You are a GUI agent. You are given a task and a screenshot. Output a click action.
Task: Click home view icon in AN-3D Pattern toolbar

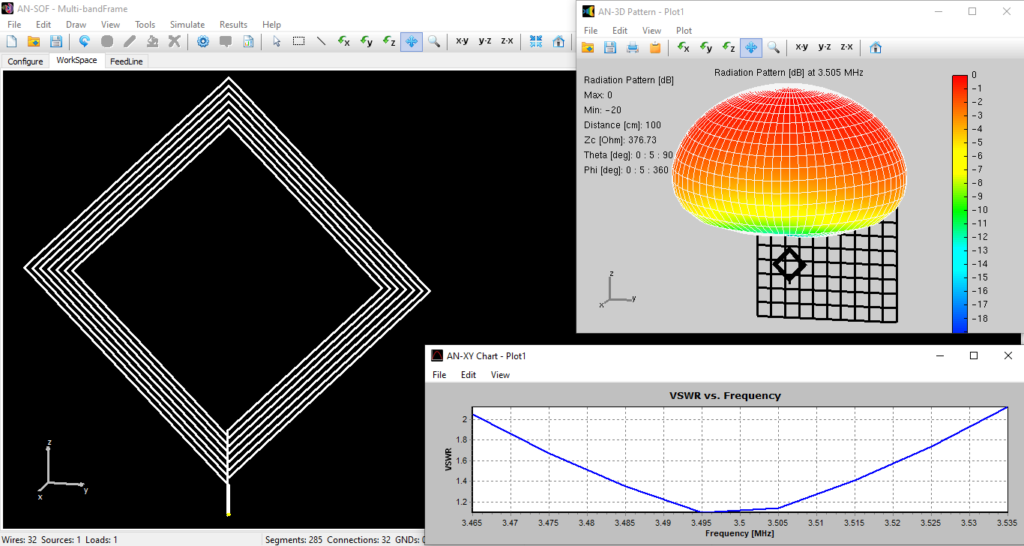point(876,48)
